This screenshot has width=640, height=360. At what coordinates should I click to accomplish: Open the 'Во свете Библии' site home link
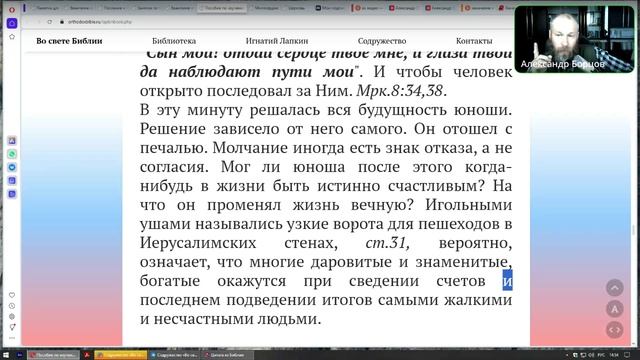[69, 41]
